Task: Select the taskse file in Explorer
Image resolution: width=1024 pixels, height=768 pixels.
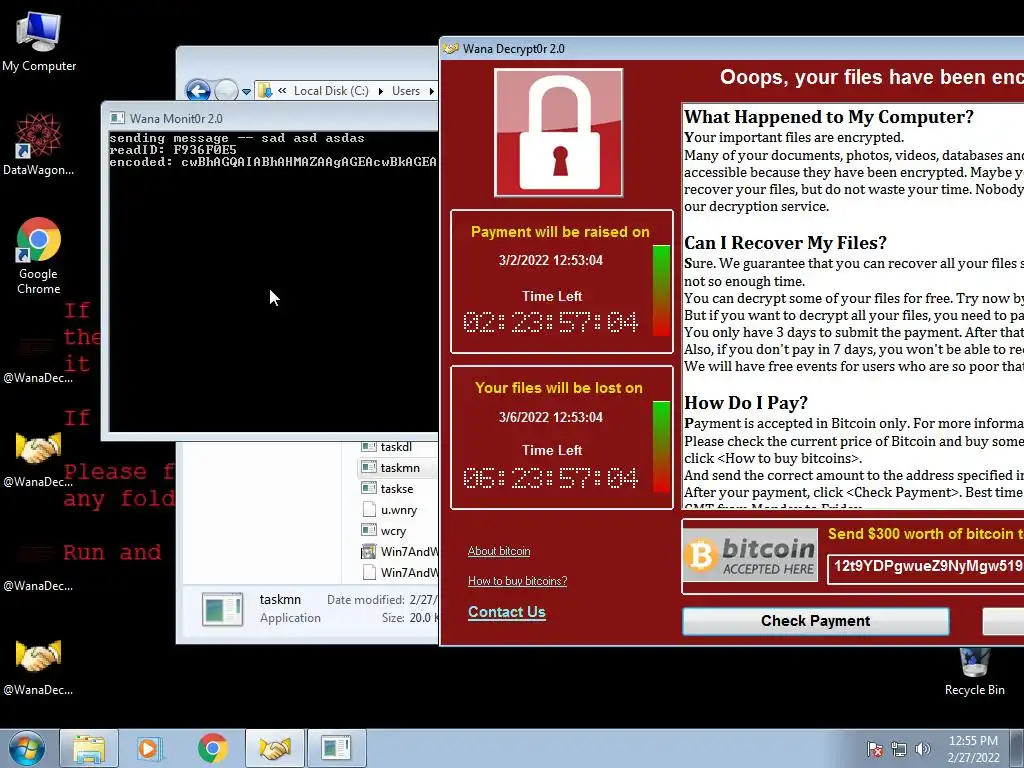Action: click(399, 488)
